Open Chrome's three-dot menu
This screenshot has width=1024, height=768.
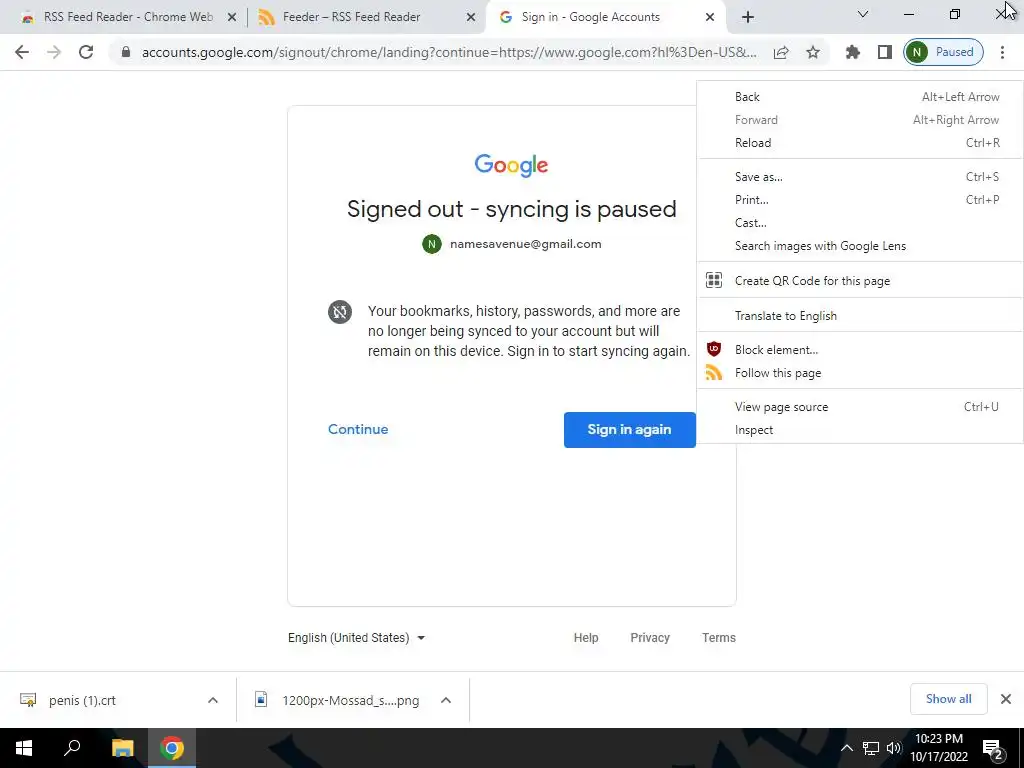pyautogui.click(x=1002, y=52)
